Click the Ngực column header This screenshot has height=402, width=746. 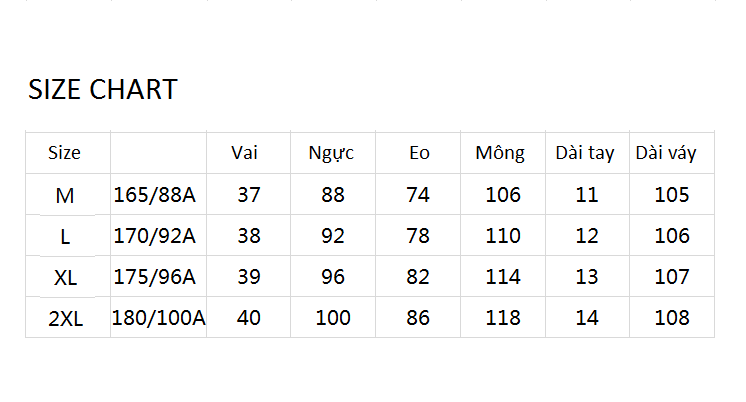331,154
